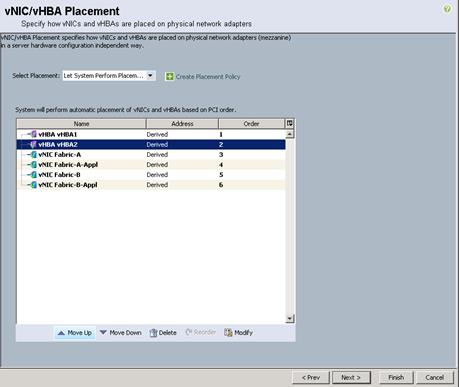Screen dimensions: 459x387
Task: Click the list scrollbar down arrow
Action: coord(289,319)
